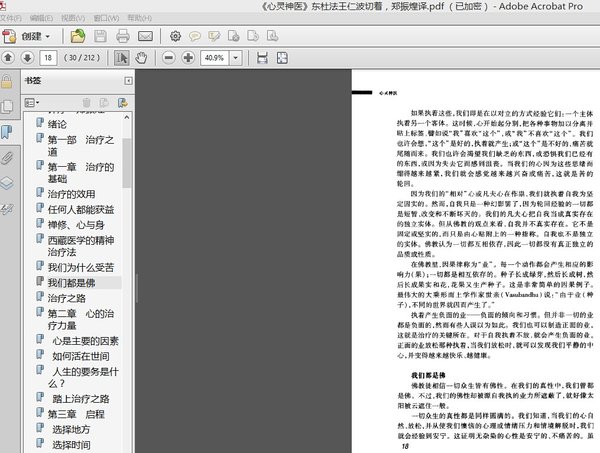
Task: Select bookmark 西藏医学的精神治疗法
Action: coord(81,246)
